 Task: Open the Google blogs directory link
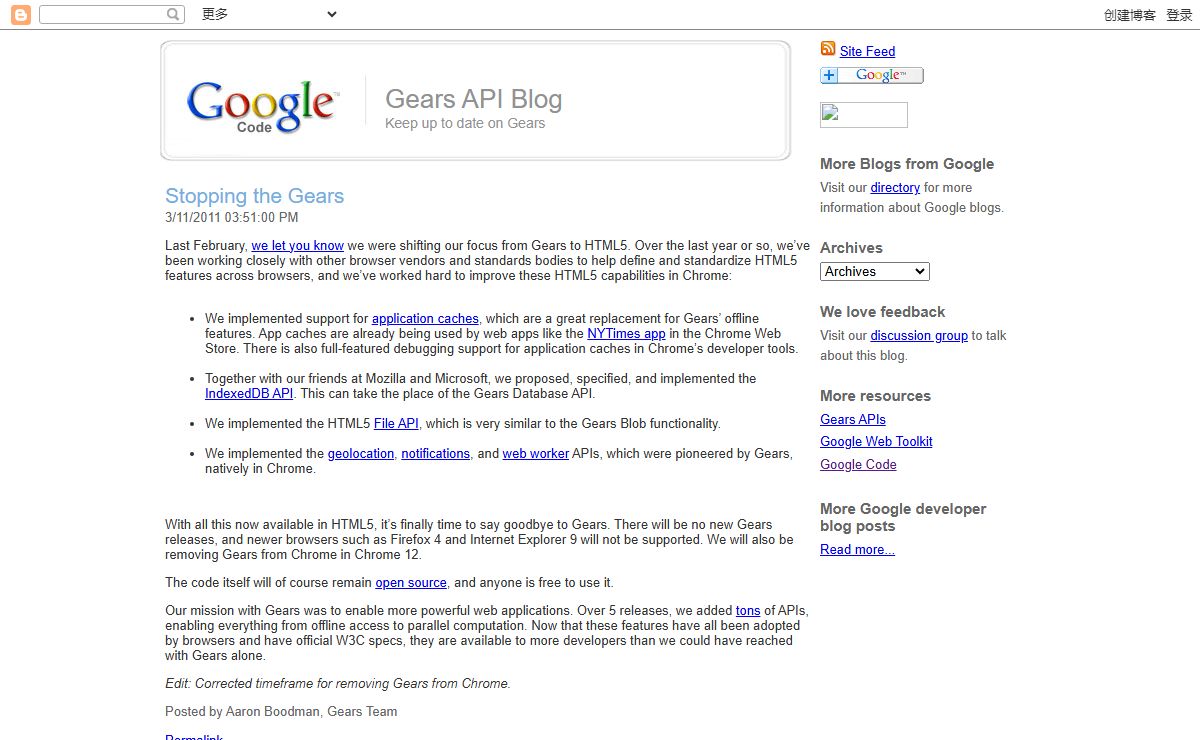(895, 187)
